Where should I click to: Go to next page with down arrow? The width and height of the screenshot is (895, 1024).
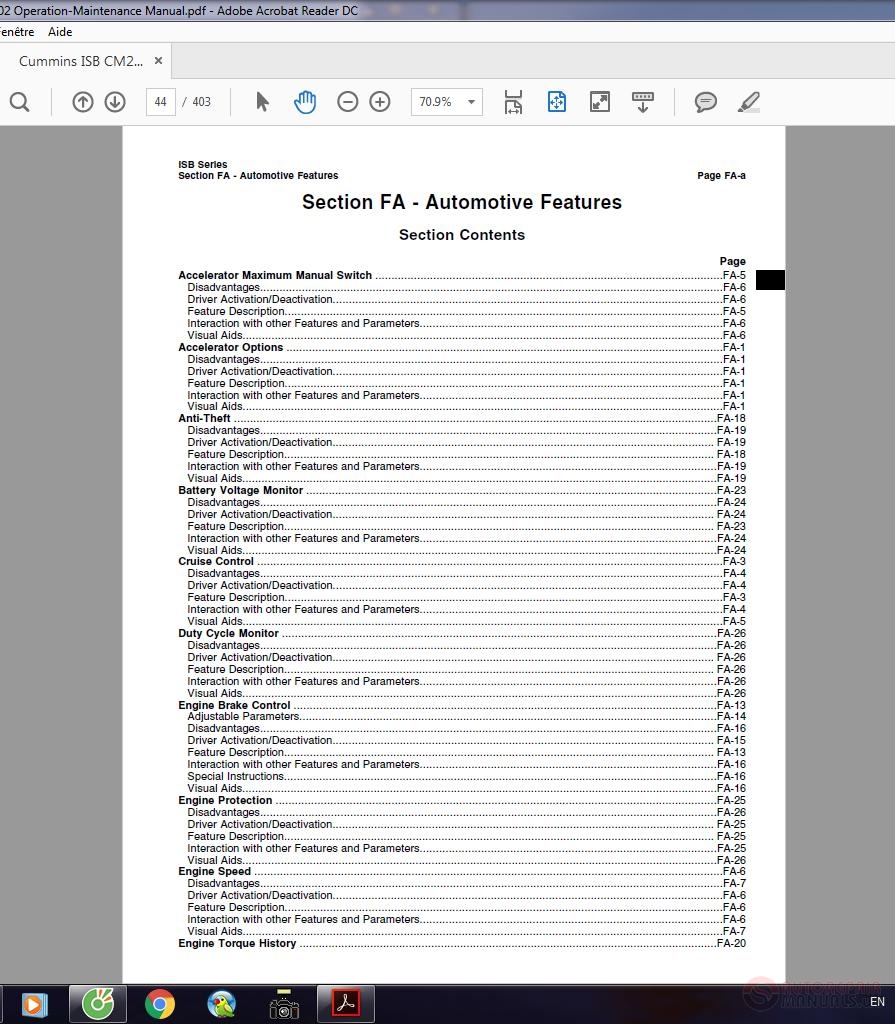(x=115, y=102)
